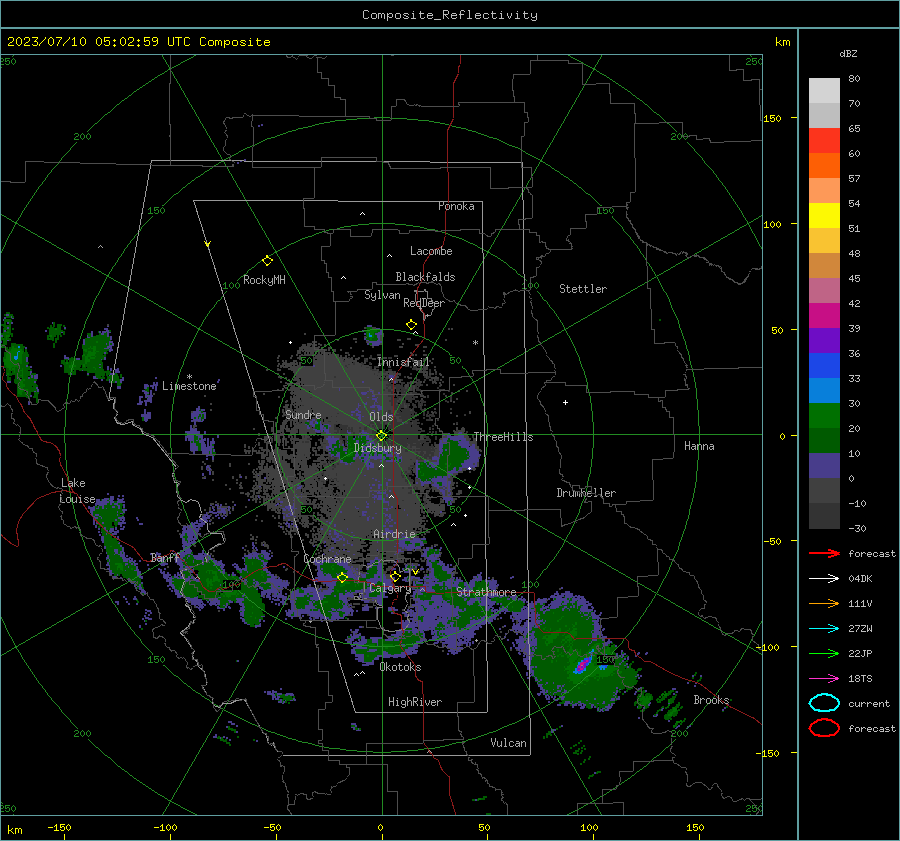Click the purple 39-36 dBZ swatch
The width and height of the screenshot is (900, 841).
pos(824,341)
